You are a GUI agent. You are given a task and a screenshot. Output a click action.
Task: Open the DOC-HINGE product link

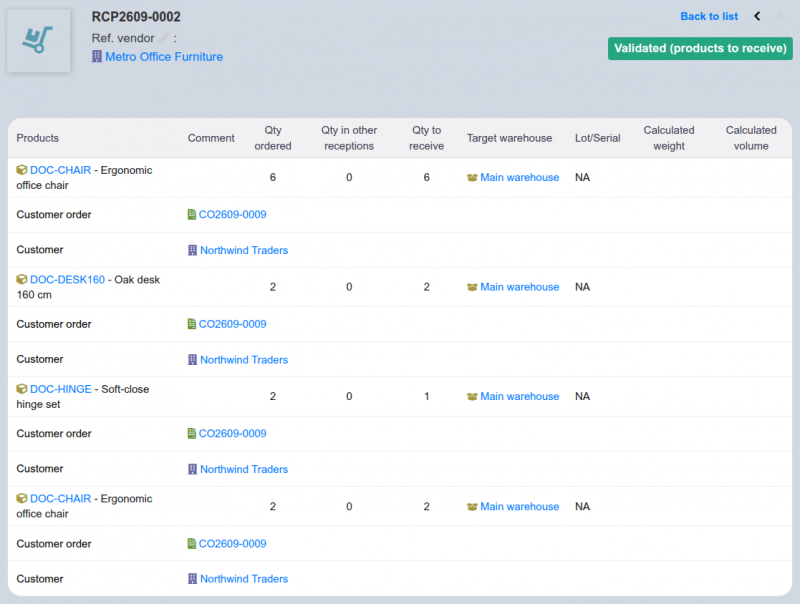[61, 389]
